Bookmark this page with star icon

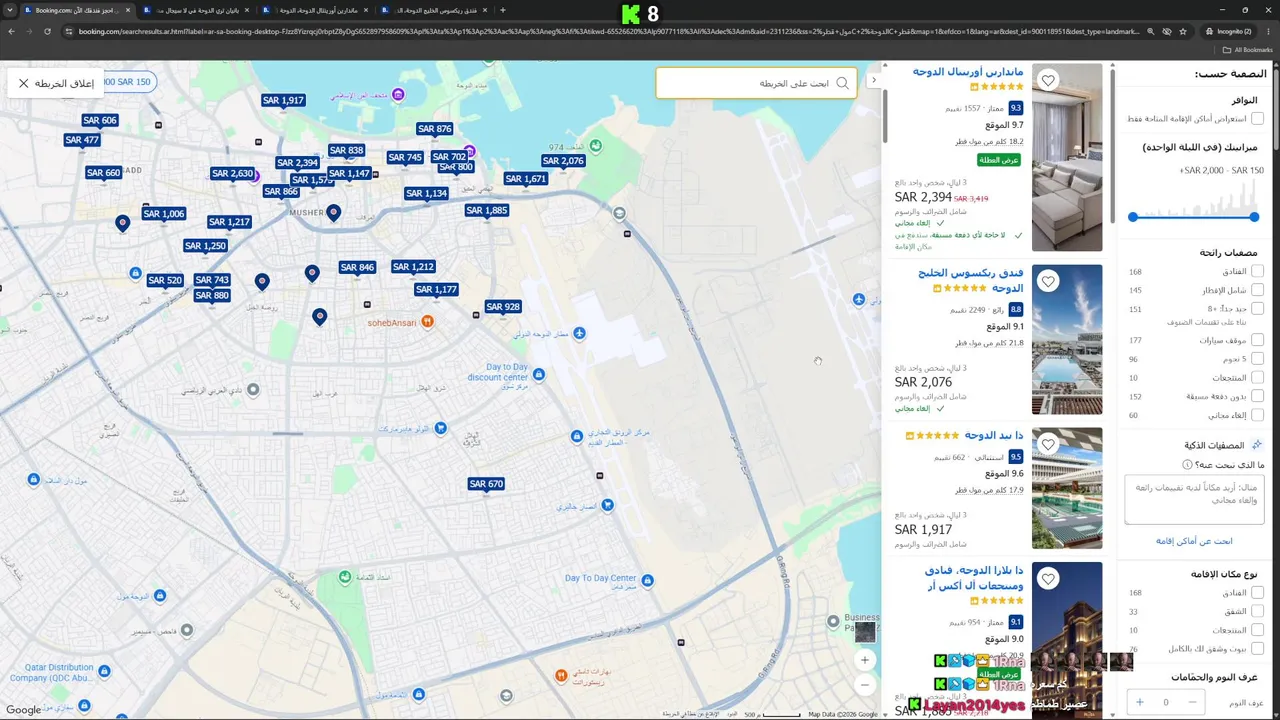point(1183,31)
